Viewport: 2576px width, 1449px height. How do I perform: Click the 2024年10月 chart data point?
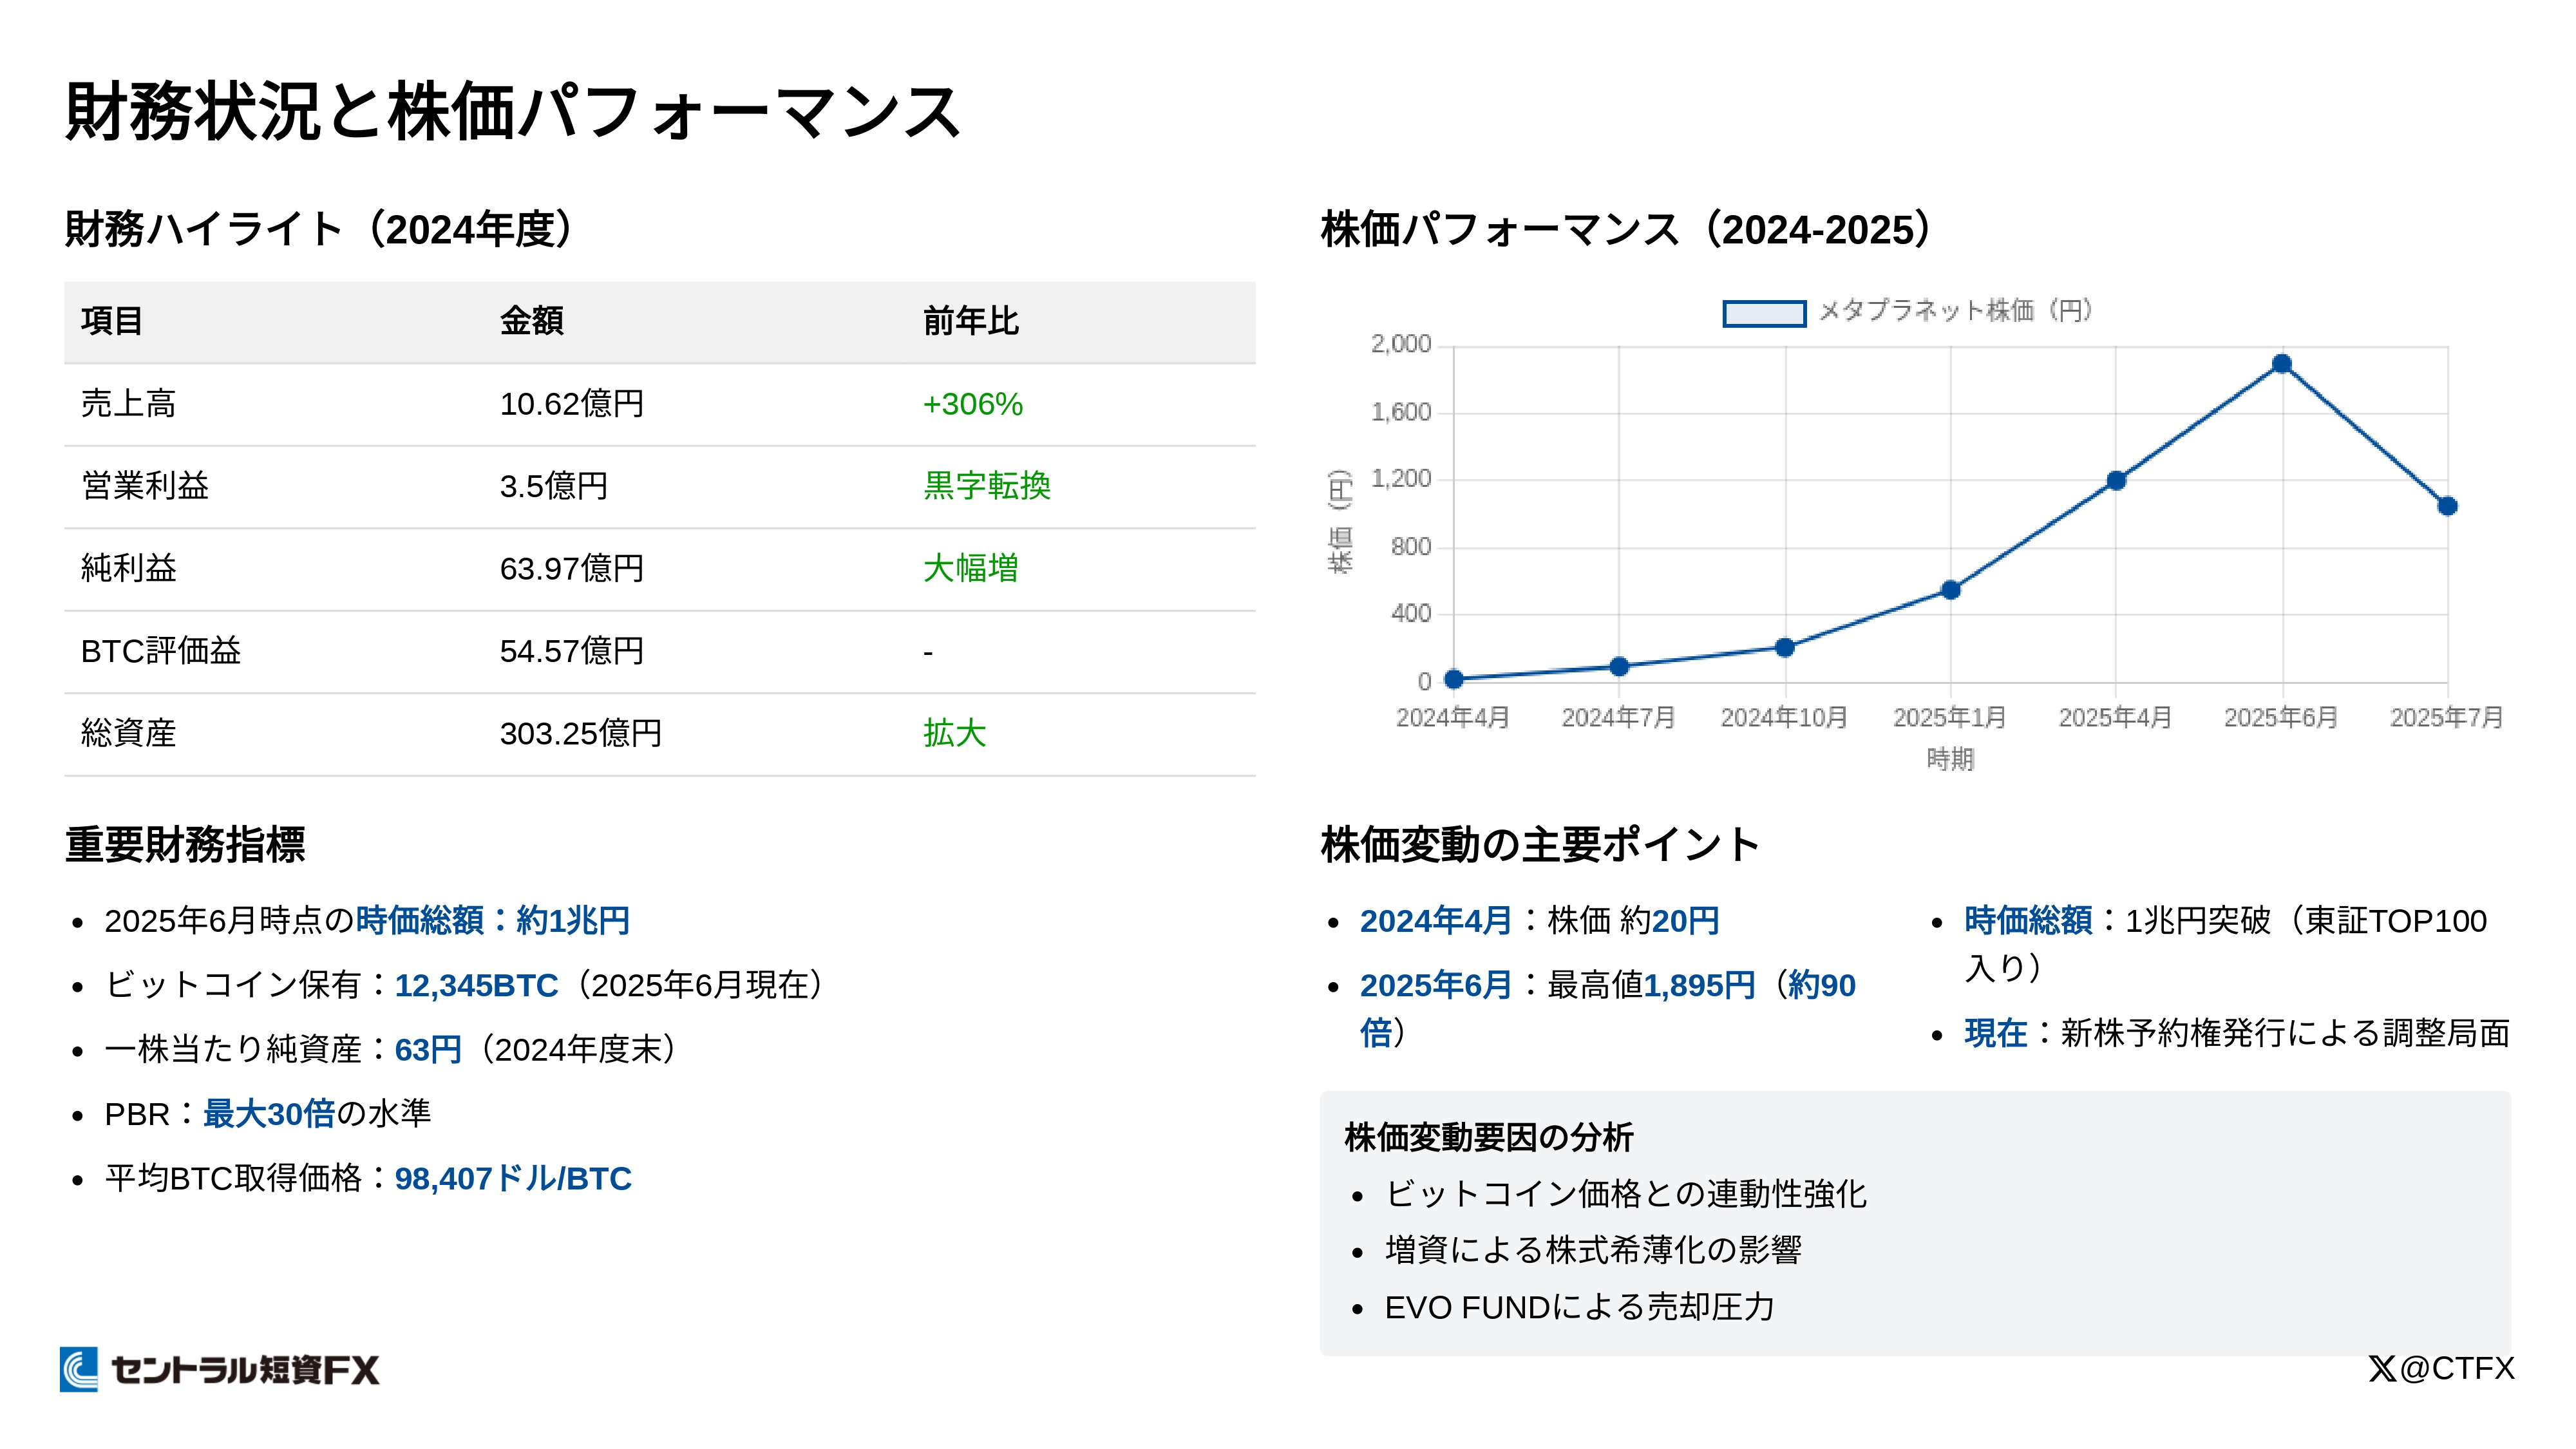(1785, 647)
